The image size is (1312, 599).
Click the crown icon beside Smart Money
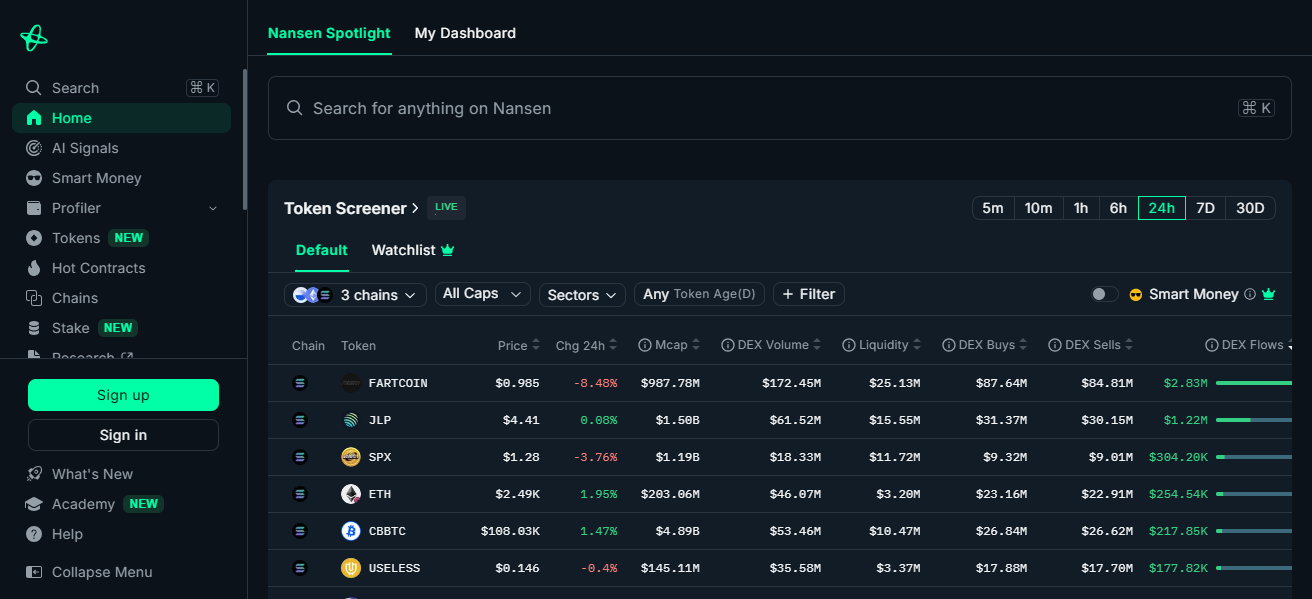[1269, 294]
